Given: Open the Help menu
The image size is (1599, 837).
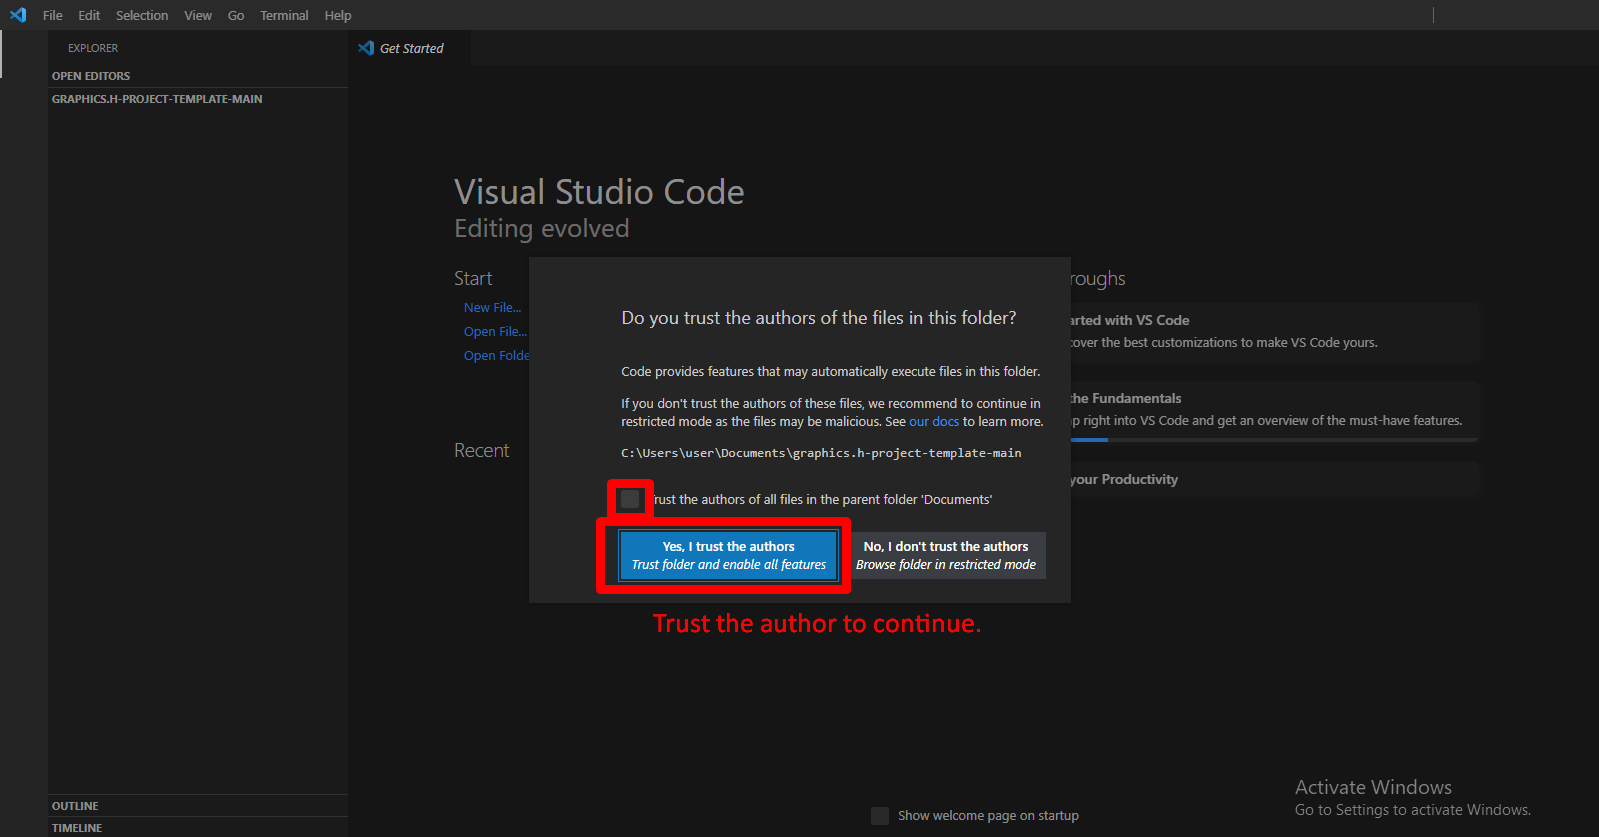Looking at the screenshot, I should (338, 15).
